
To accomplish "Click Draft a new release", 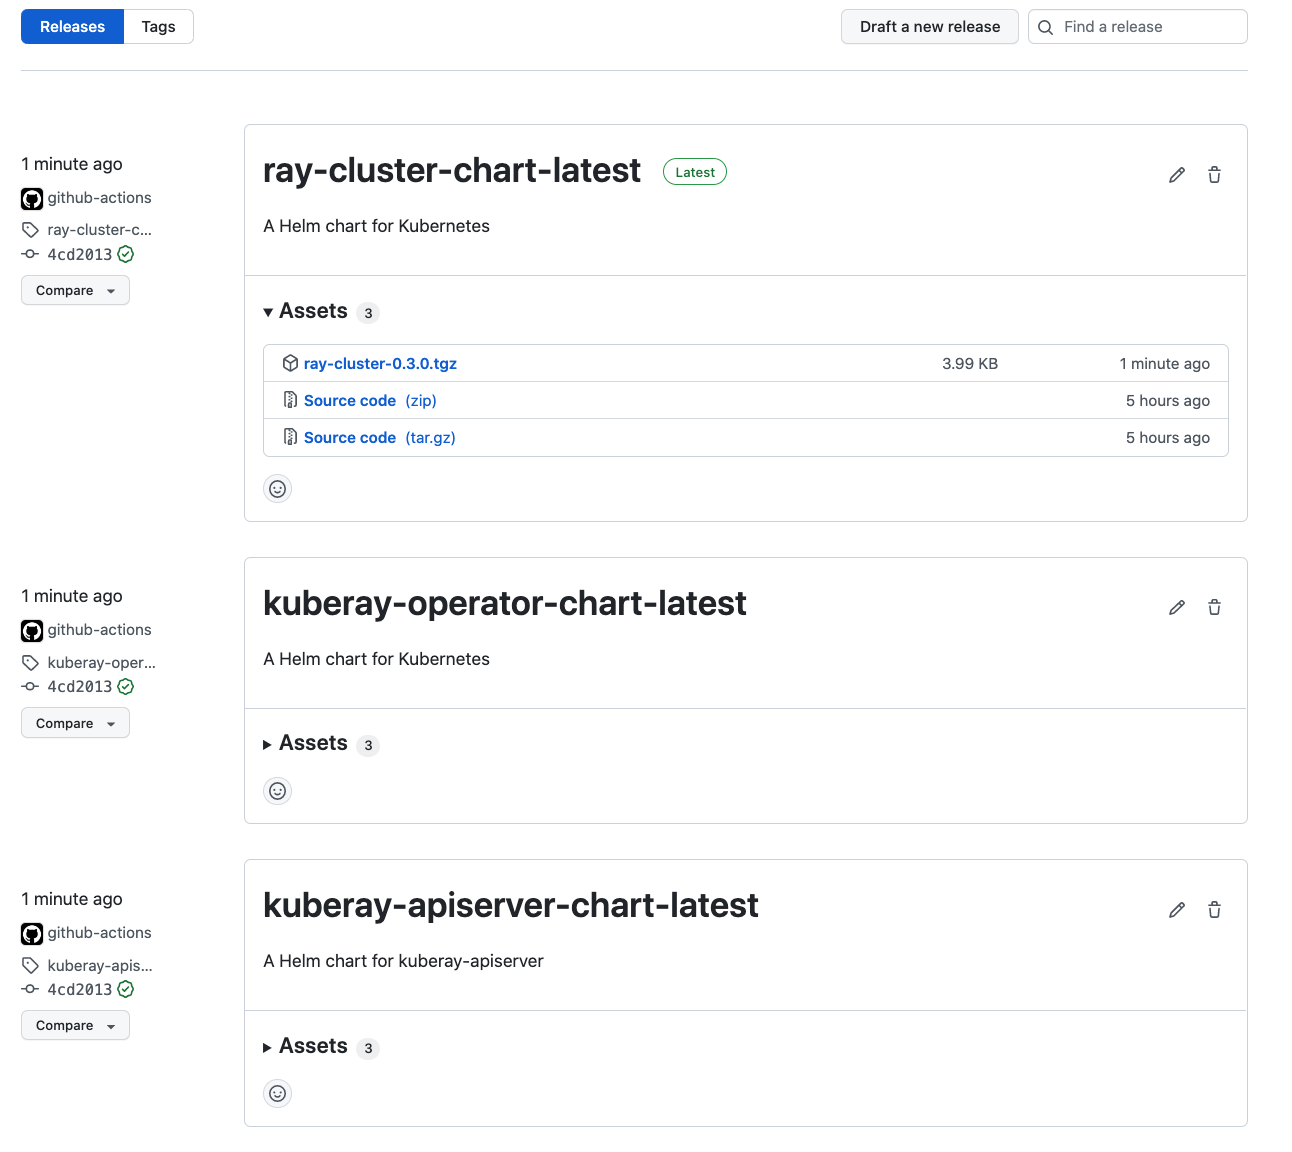I will [x=929, y=26].
